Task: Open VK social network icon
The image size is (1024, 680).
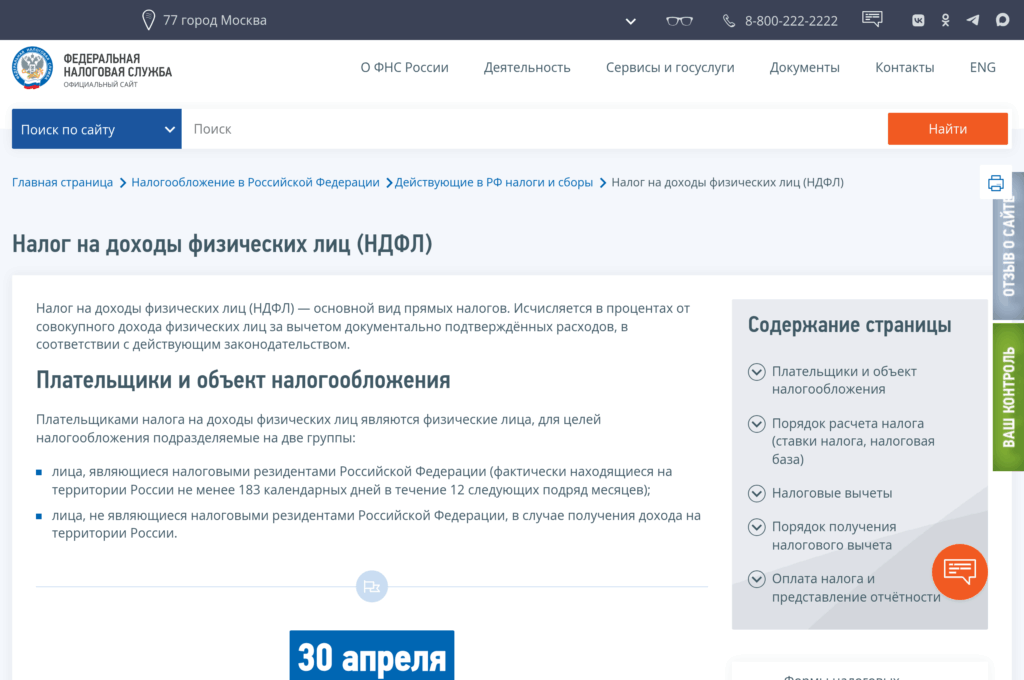Action: pyautogui.click(x=918, y=21)
